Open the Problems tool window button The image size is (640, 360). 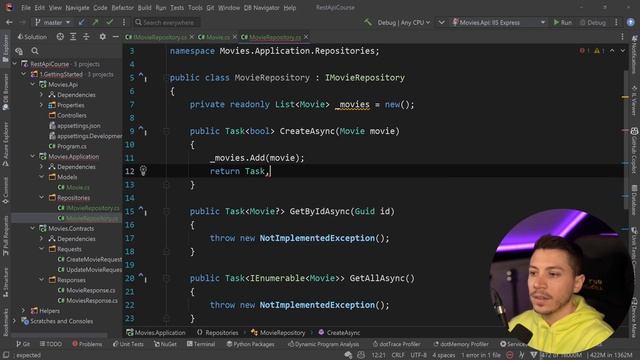(87, 344)
